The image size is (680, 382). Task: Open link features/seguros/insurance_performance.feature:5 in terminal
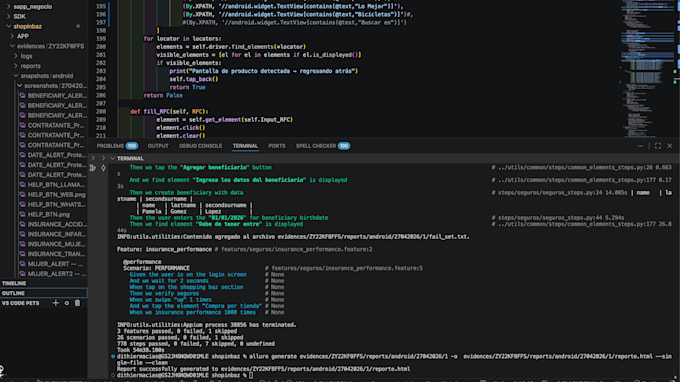(x=347, y=268)
